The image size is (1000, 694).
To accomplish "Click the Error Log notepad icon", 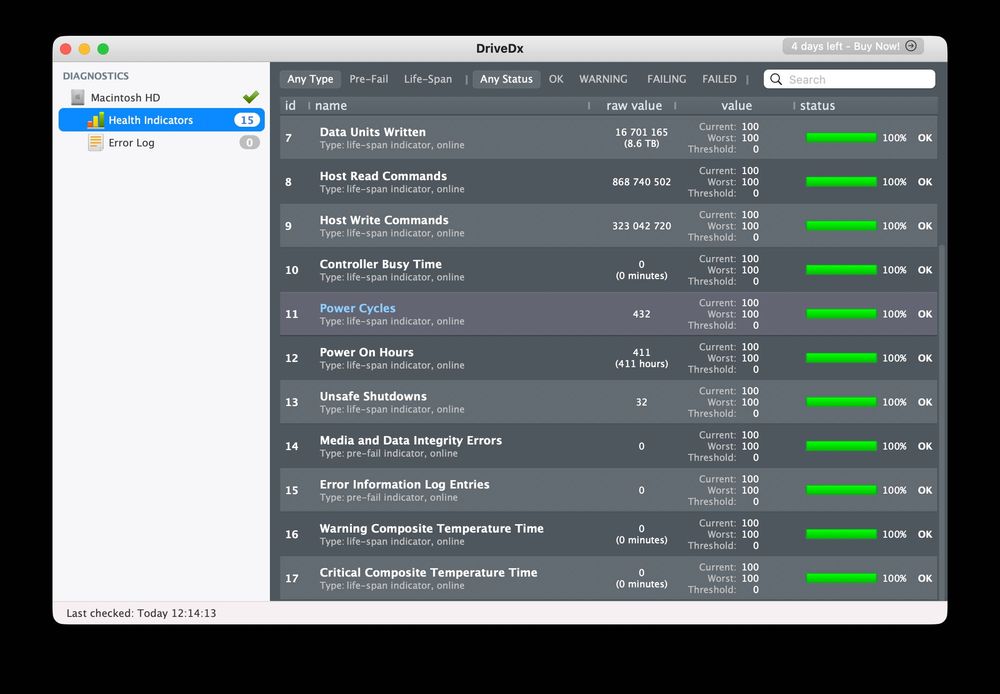I will (x=96, y=142).
